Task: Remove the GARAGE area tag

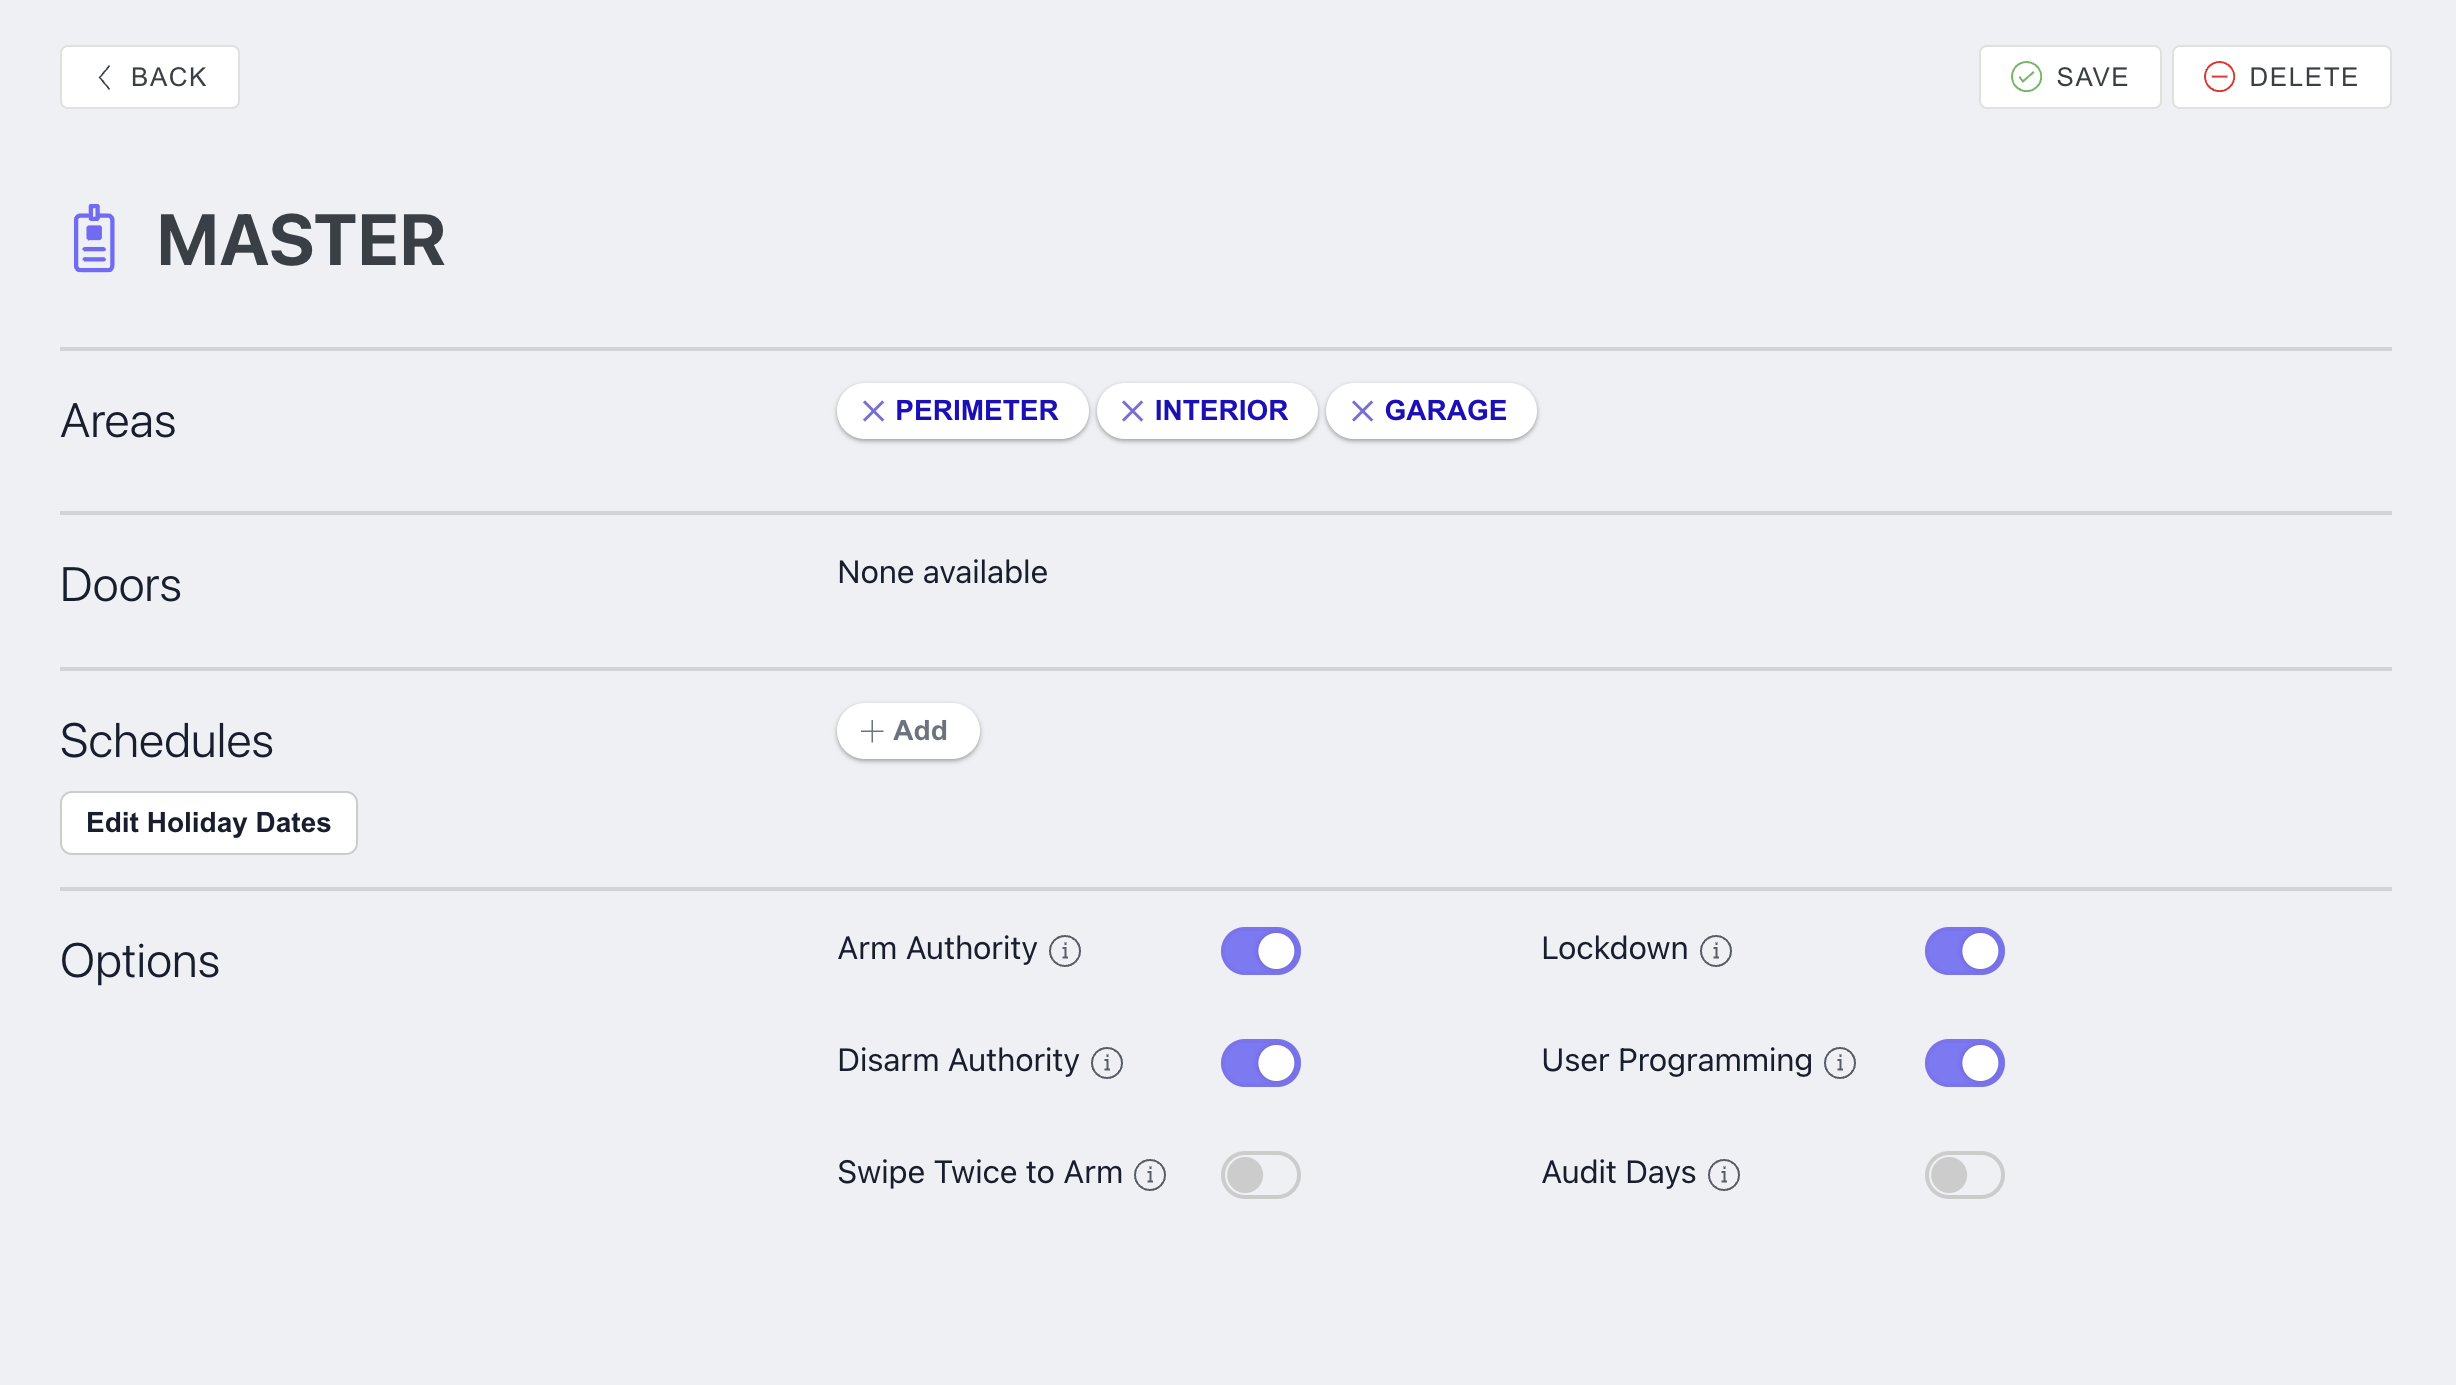Action: (1362, 411)
